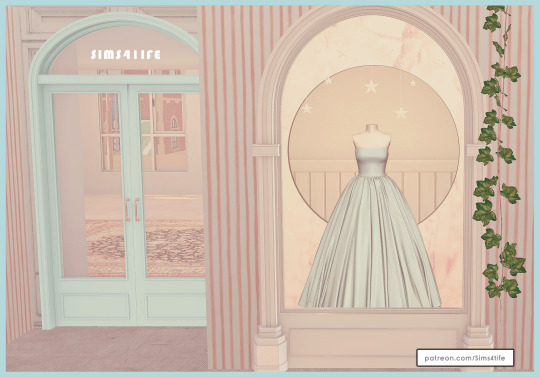The image size is (540, 378).
Task: Click the small star at the upper left
Action: pos(328,81)
